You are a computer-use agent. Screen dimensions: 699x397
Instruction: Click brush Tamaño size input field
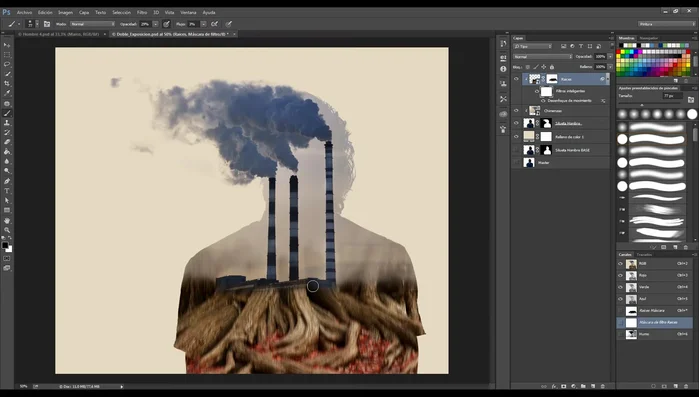coord(673,96)
